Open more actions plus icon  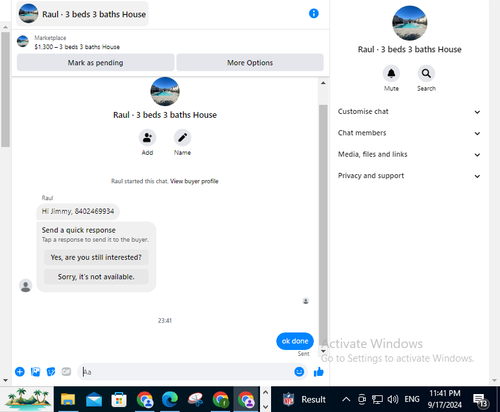[x=20, y=372]
